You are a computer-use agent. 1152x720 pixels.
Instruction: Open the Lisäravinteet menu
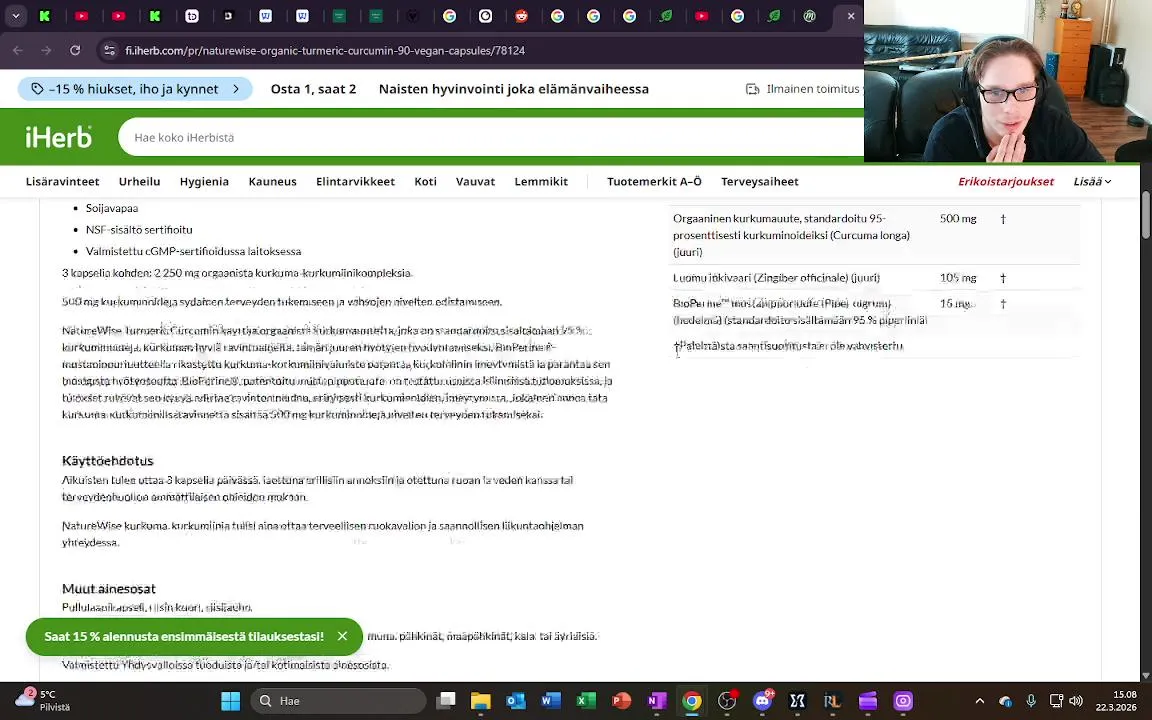click(x=62, y=181)
